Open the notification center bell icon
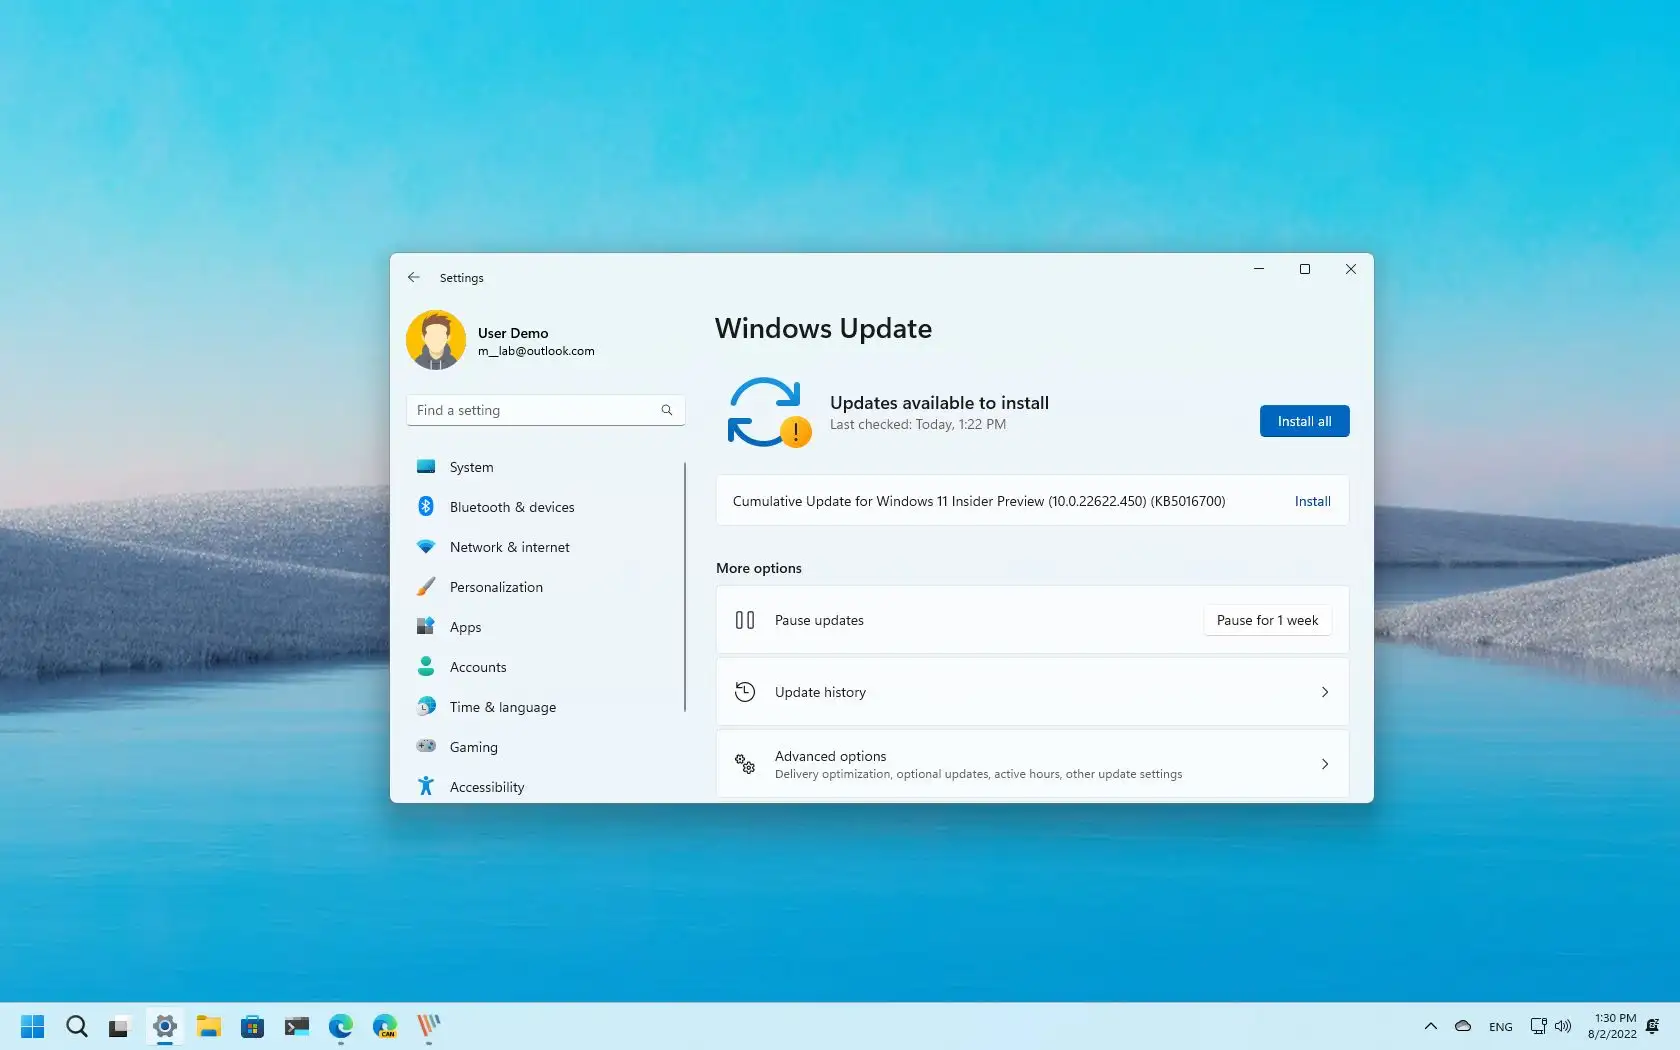 (1653, 1026)
